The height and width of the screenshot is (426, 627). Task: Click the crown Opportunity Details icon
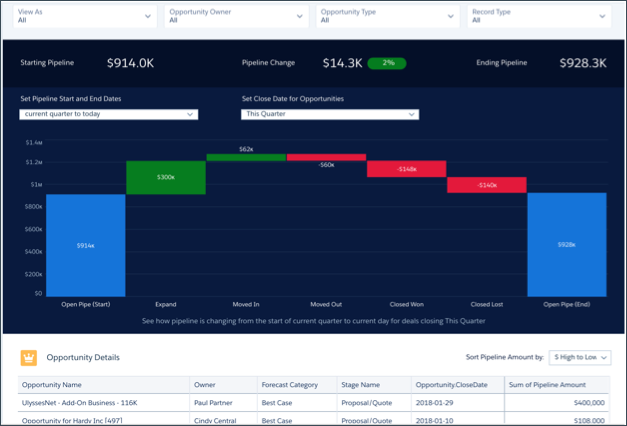(x=28, y=357)
